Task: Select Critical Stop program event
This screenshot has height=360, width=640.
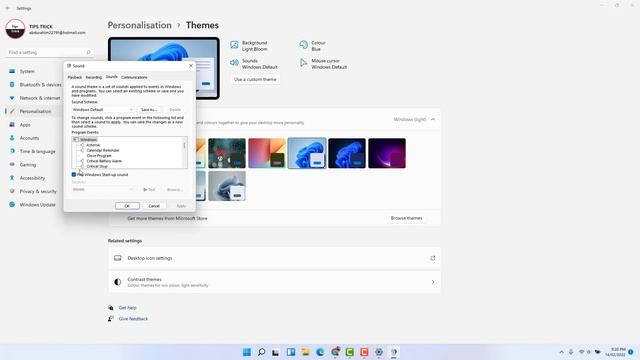Action: tap(97, 166)
